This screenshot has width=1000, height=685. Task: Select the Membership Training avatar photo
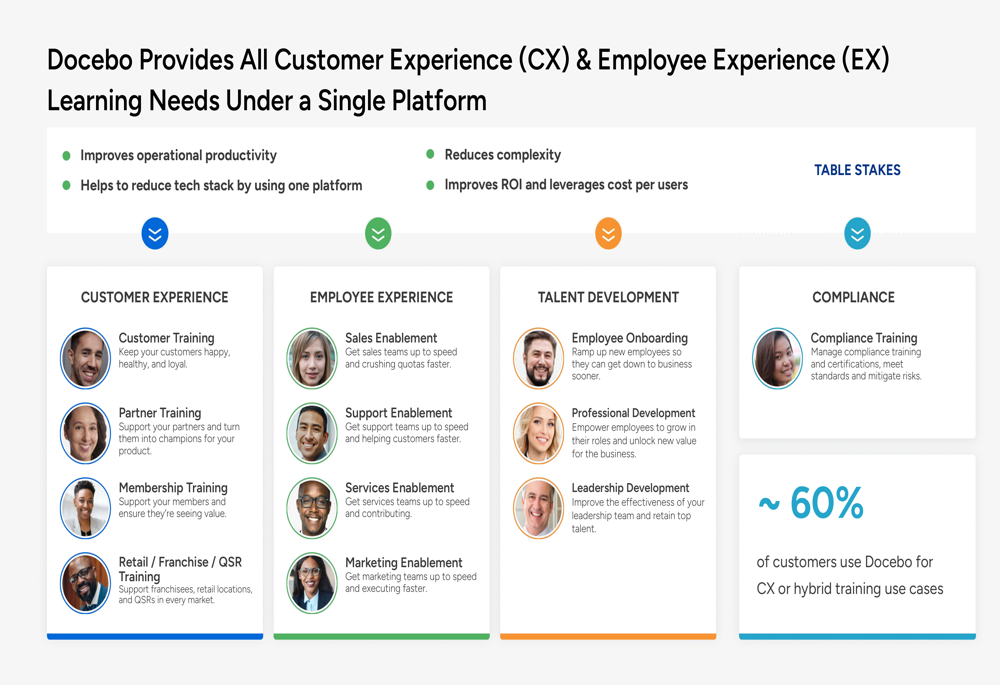coord(85,508)
